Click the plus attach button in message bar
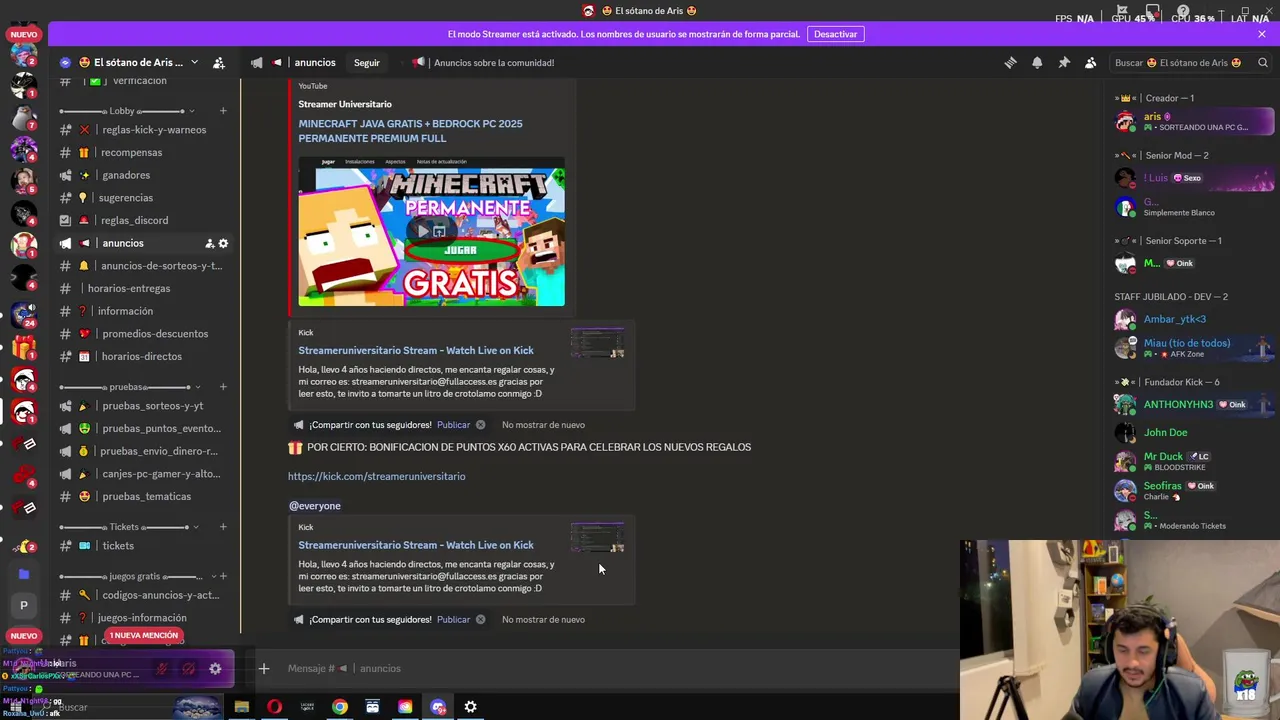The image size is (1280, 720). pyautogui.click(x=264, y=668)
